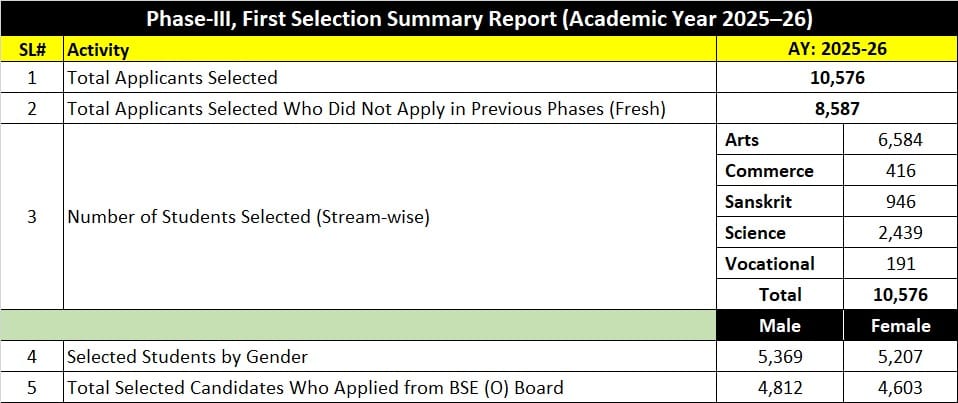Click the BSE (O) Board row label
This screenshot has width=958, height=403.
[x=315, y=387]
